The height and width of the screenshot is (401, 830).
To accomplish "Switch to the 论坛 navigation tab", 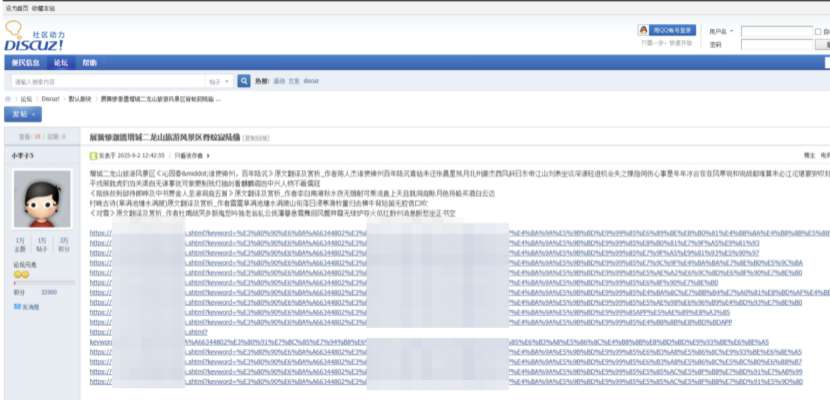I will (x=60, y=62).
